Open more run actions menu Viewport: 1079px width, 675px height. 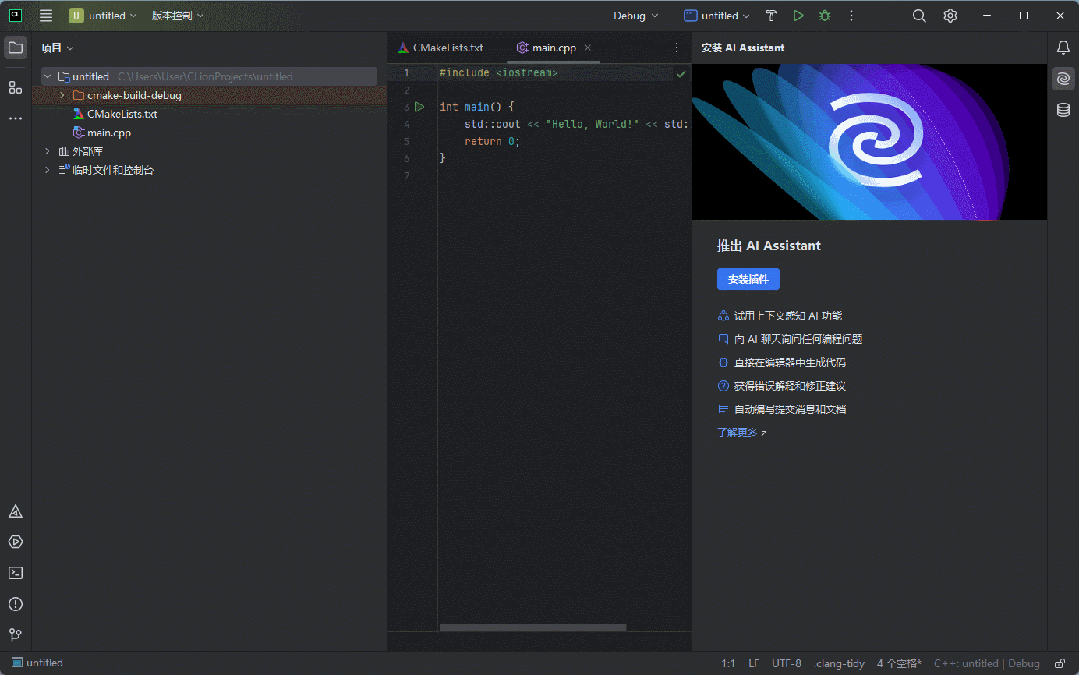[851, 15]
